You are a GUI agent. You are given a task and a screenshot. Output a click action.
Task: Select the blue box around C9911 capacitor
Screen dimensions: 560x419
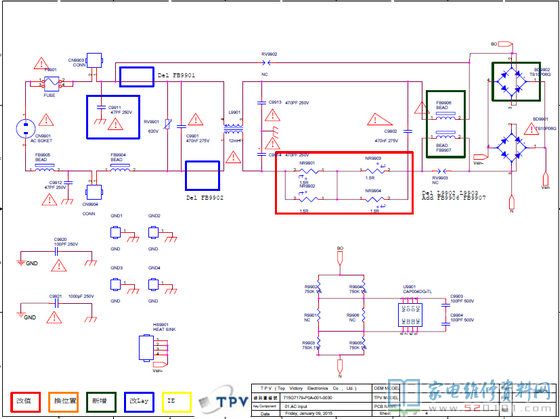113,117
